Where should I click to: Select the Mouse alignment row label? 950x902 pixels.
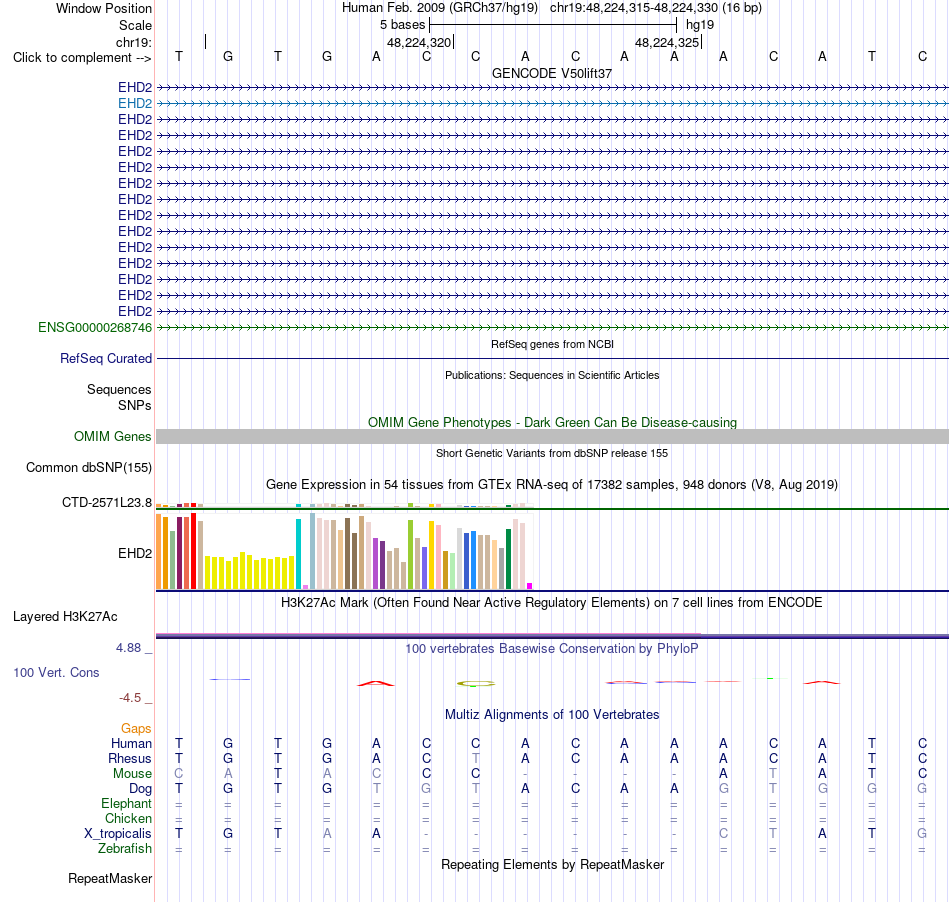(132, 774)
